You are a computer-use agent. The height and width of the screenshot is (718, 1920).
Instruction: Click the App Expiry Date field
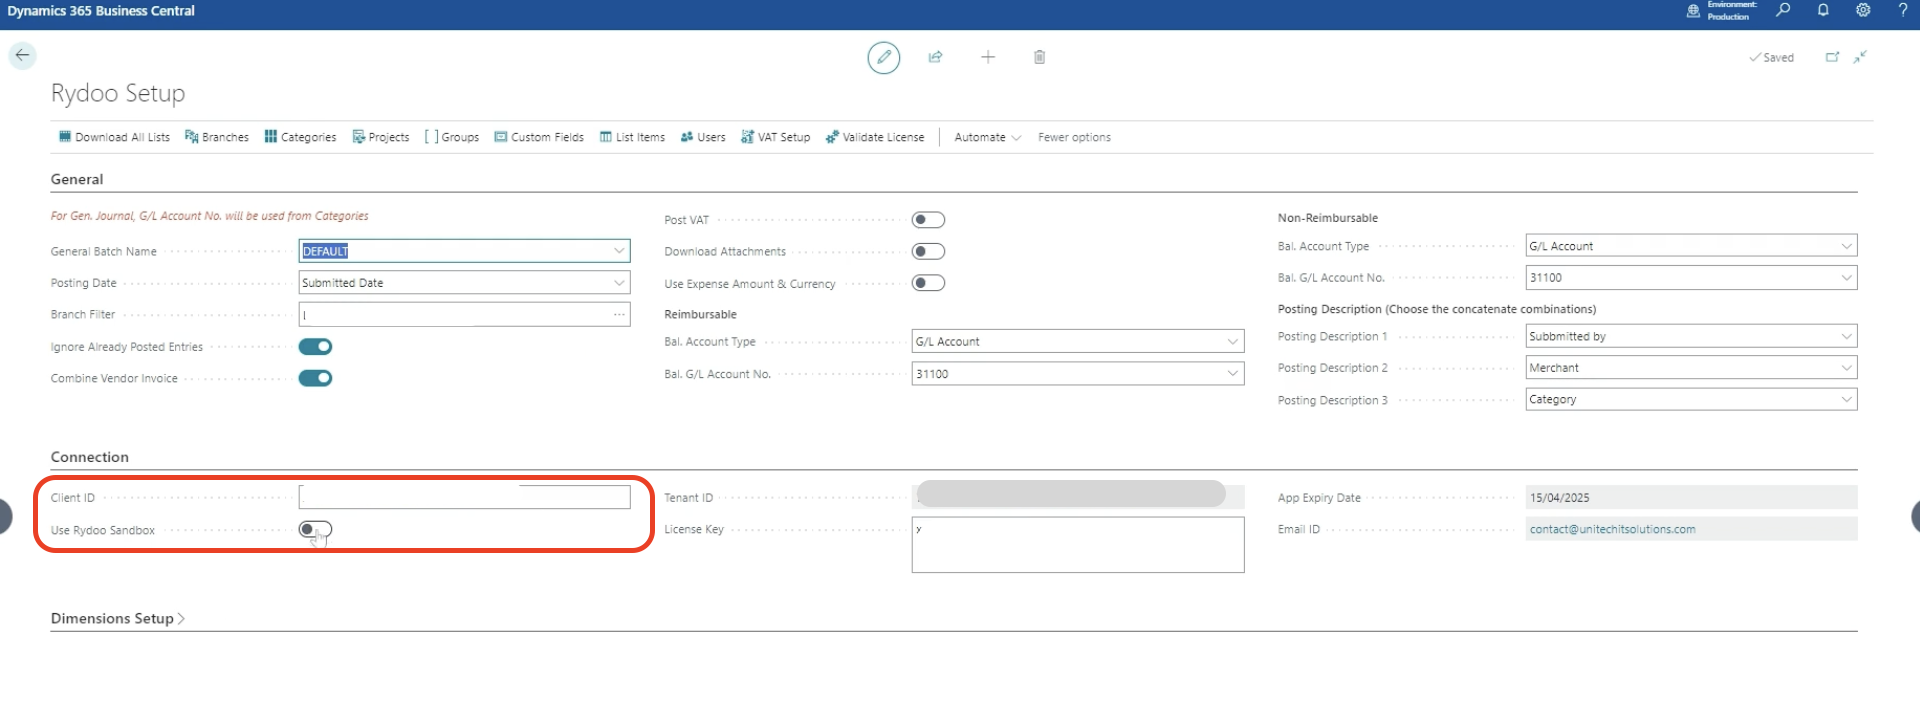pyautogui.click(x=1691, y=498)
